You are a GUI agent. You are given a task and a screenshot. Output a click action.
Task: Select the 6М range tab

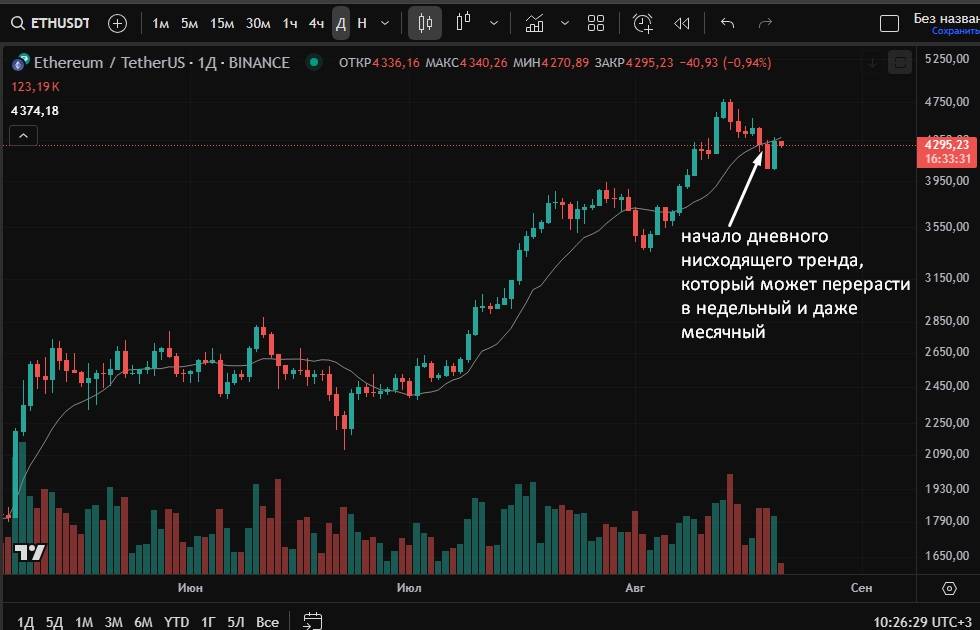143,622
